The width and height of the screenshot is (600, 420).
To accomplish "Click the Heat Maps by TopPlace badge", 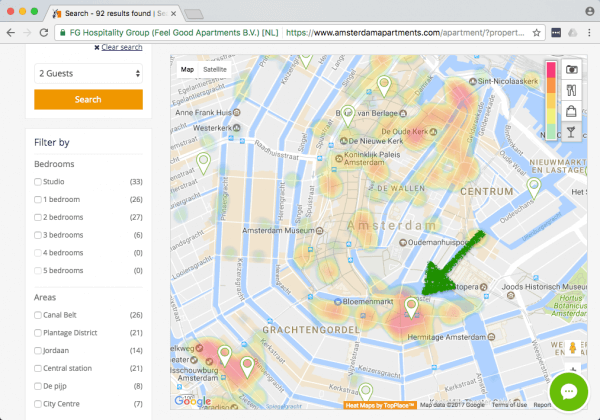I will (x=380, y=405).
